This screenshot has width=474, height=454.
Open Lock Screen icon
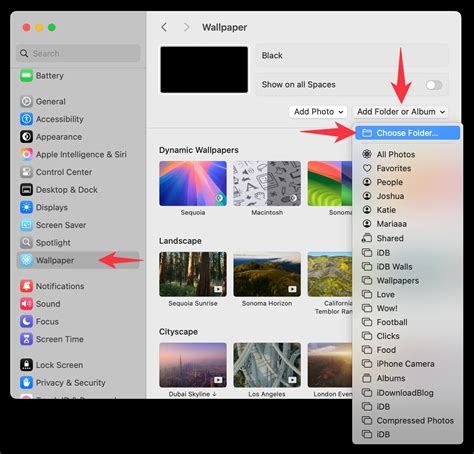pos(26,365)
